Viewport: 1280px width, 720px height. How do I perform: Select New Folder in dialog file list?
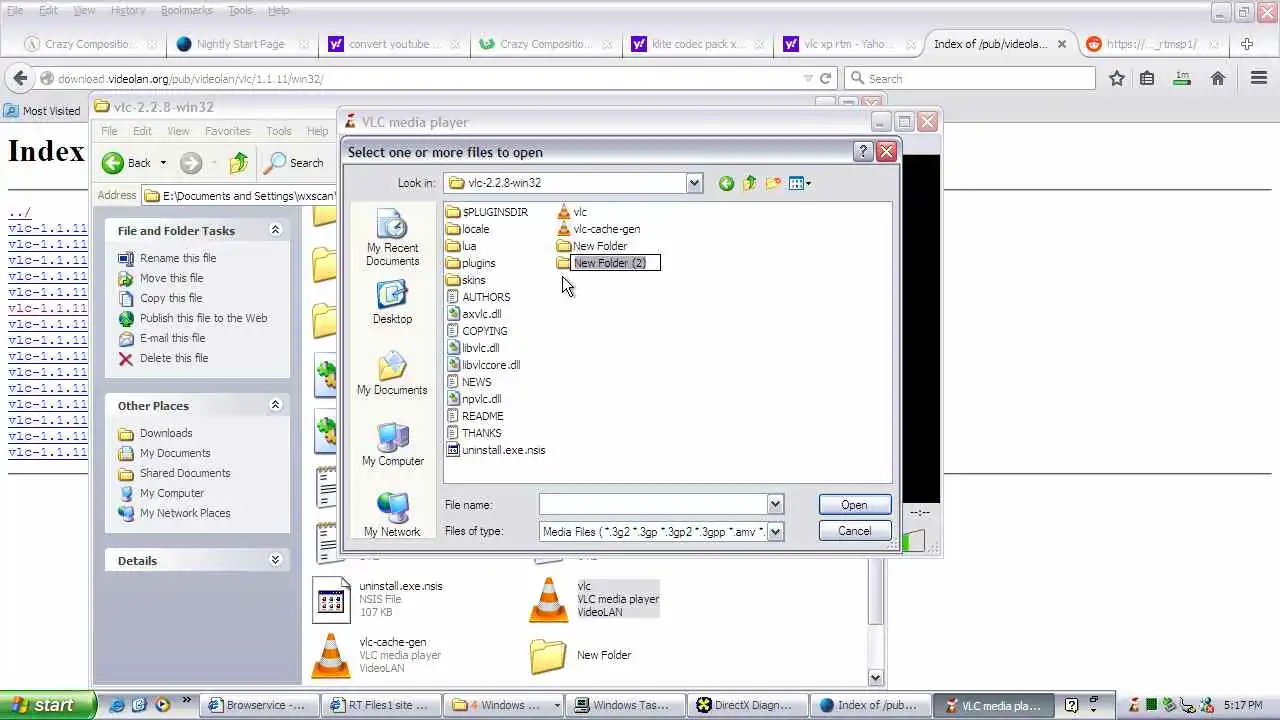pyautogui.click(x=592, y=246)
